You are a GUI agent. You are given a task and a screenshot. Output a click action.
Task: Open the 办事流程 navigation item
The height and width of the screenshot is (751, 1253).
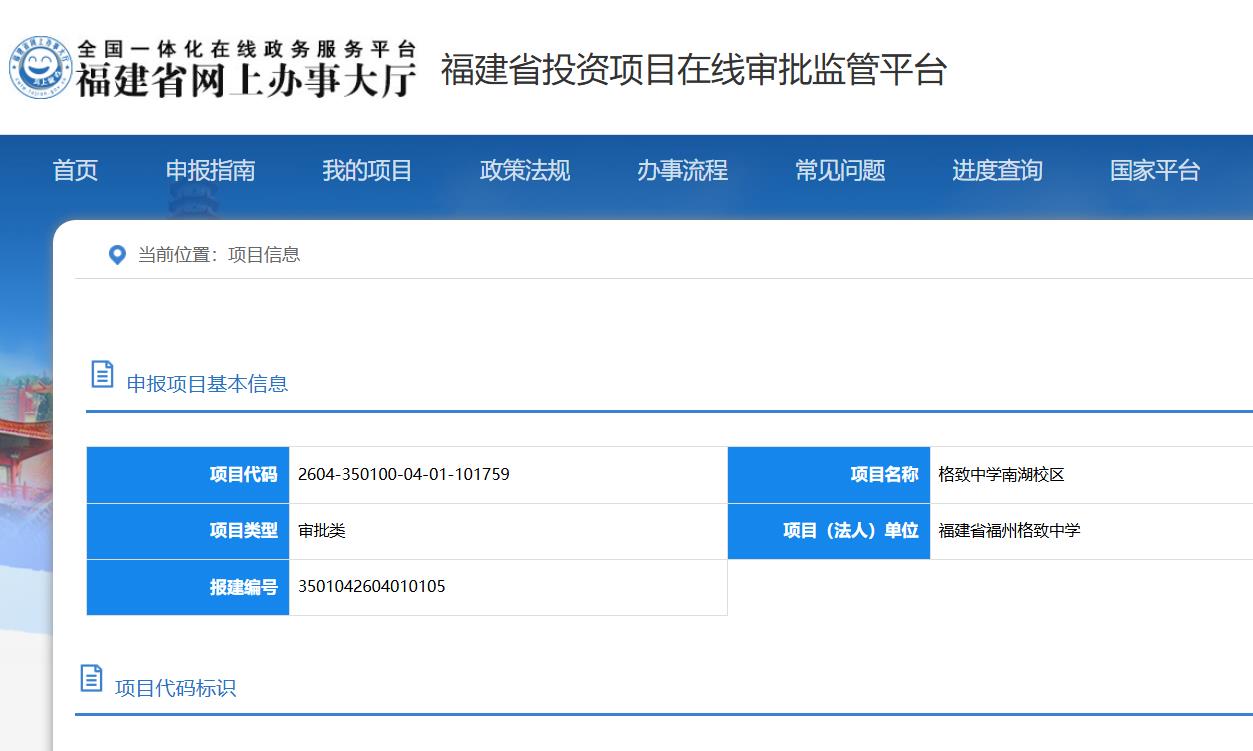(682, 171)
